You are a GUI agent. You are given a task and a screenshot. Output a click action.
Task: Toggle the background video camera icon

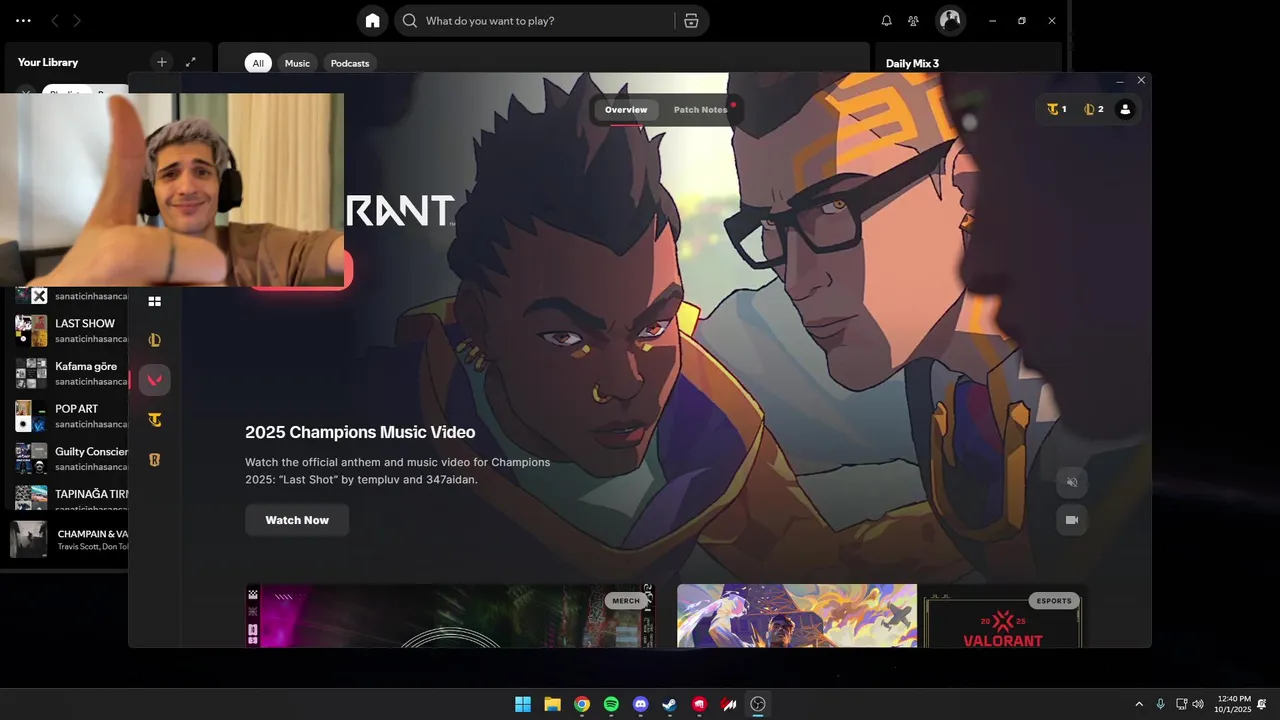[1072, 520]
